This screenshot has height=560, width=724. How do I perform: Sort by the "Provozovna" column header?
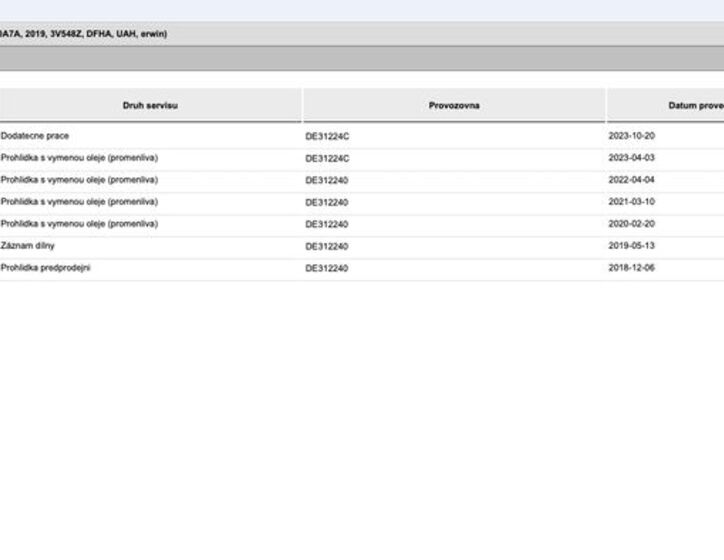coord(454,105)
